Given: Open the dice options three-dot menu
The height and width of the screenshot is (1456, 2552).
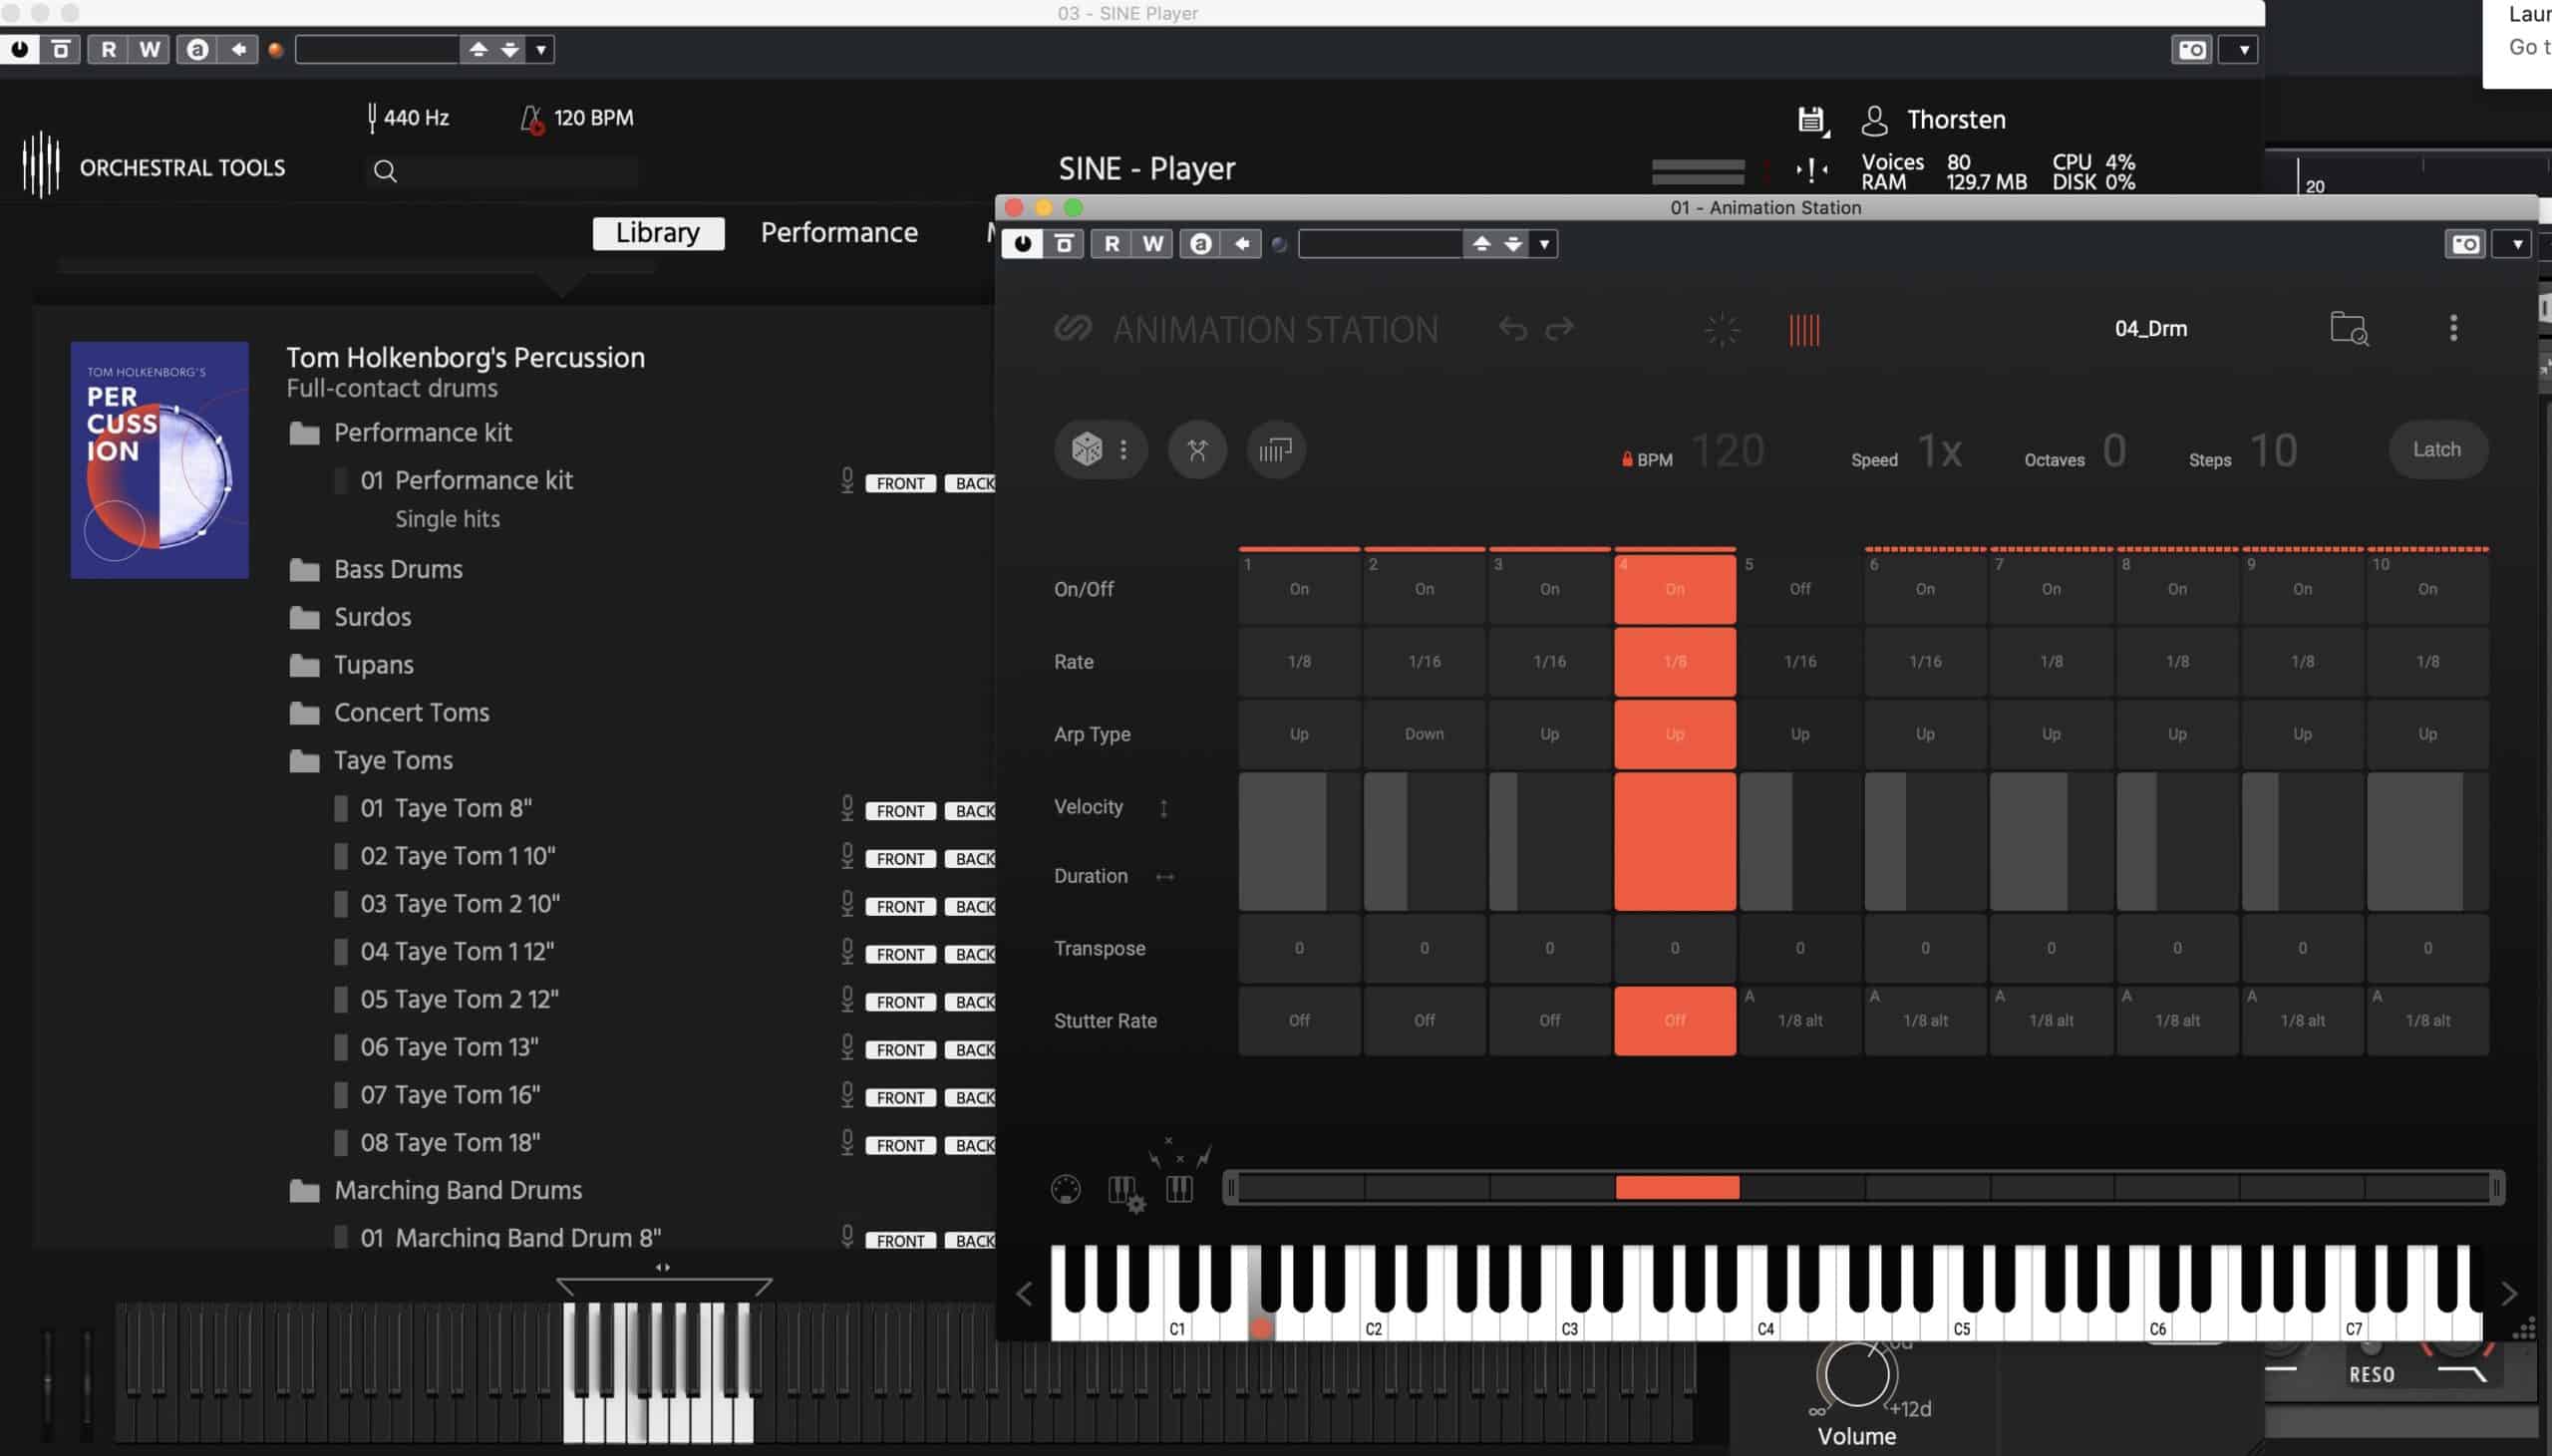Looking at the screenshot, I should pos(1123,450).
